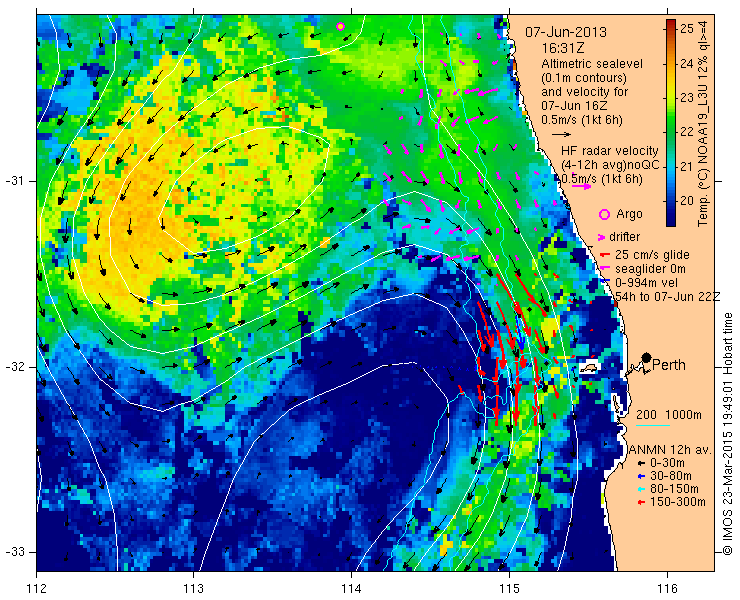
Task: Select the blue 30-80m ANMN arrow symbol
Action: click(640, 476)
